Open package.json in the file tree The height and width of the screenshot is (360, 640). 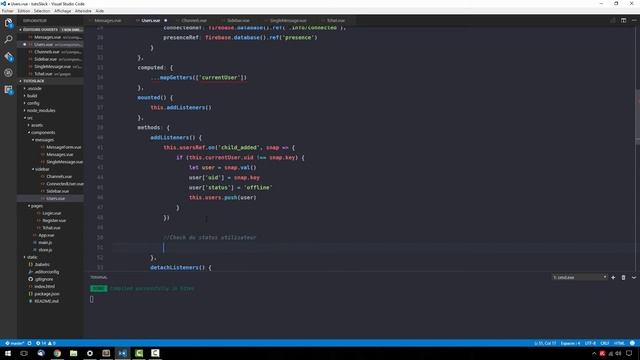coord(47,294)
